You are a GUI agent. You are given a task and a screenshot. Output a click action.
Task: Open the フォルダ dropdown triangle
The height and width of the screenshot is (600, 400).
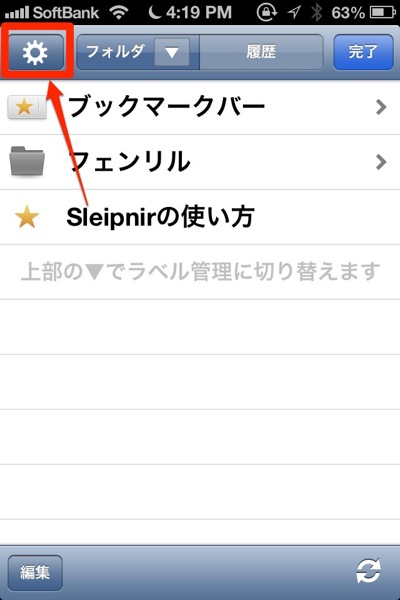point(172,52)
